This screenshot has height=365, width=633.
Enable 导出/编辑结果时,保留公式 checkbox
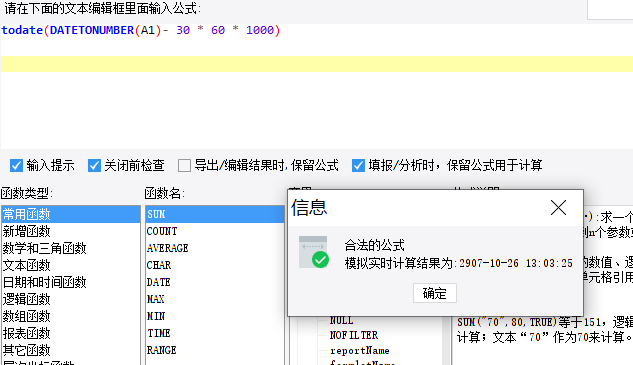tap(184, 165)
